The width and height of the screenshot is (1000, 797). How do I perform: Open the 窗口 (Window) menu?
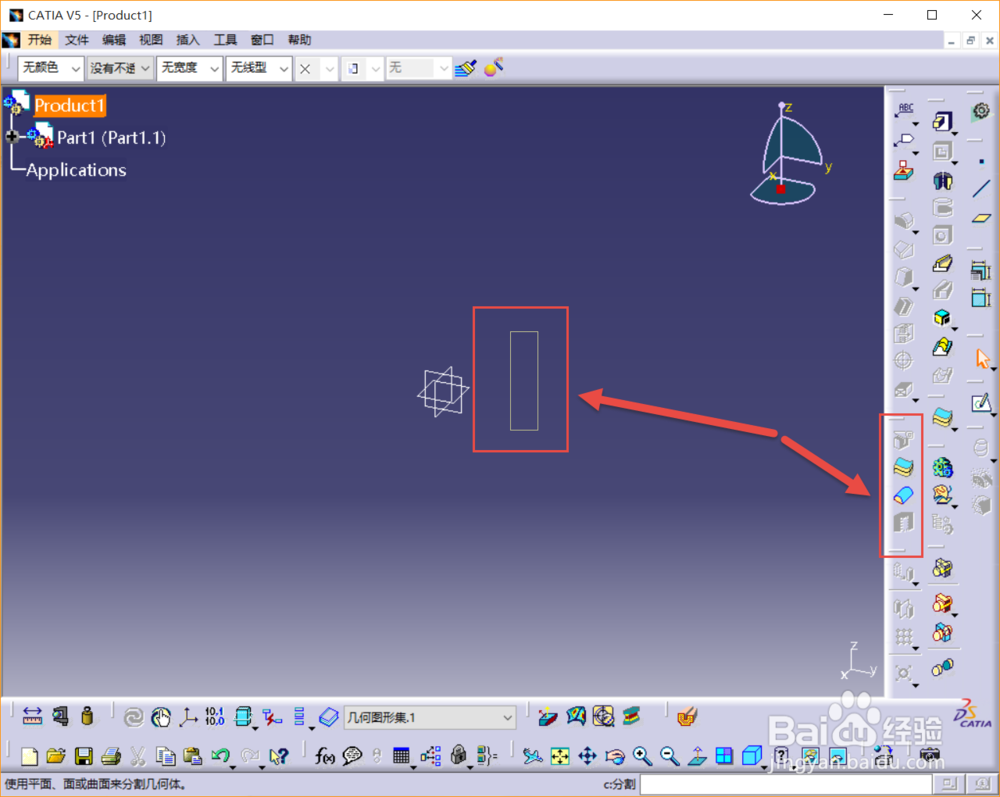coord(262,40)
